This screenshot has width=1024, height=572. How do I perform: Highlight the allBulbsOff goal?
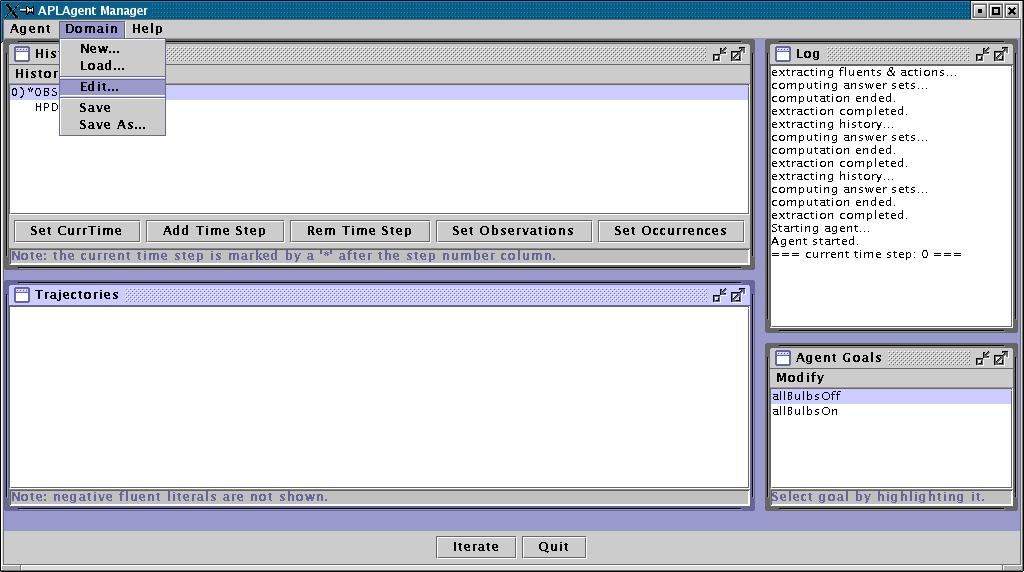pyautogui.click(x=806, y=396)
